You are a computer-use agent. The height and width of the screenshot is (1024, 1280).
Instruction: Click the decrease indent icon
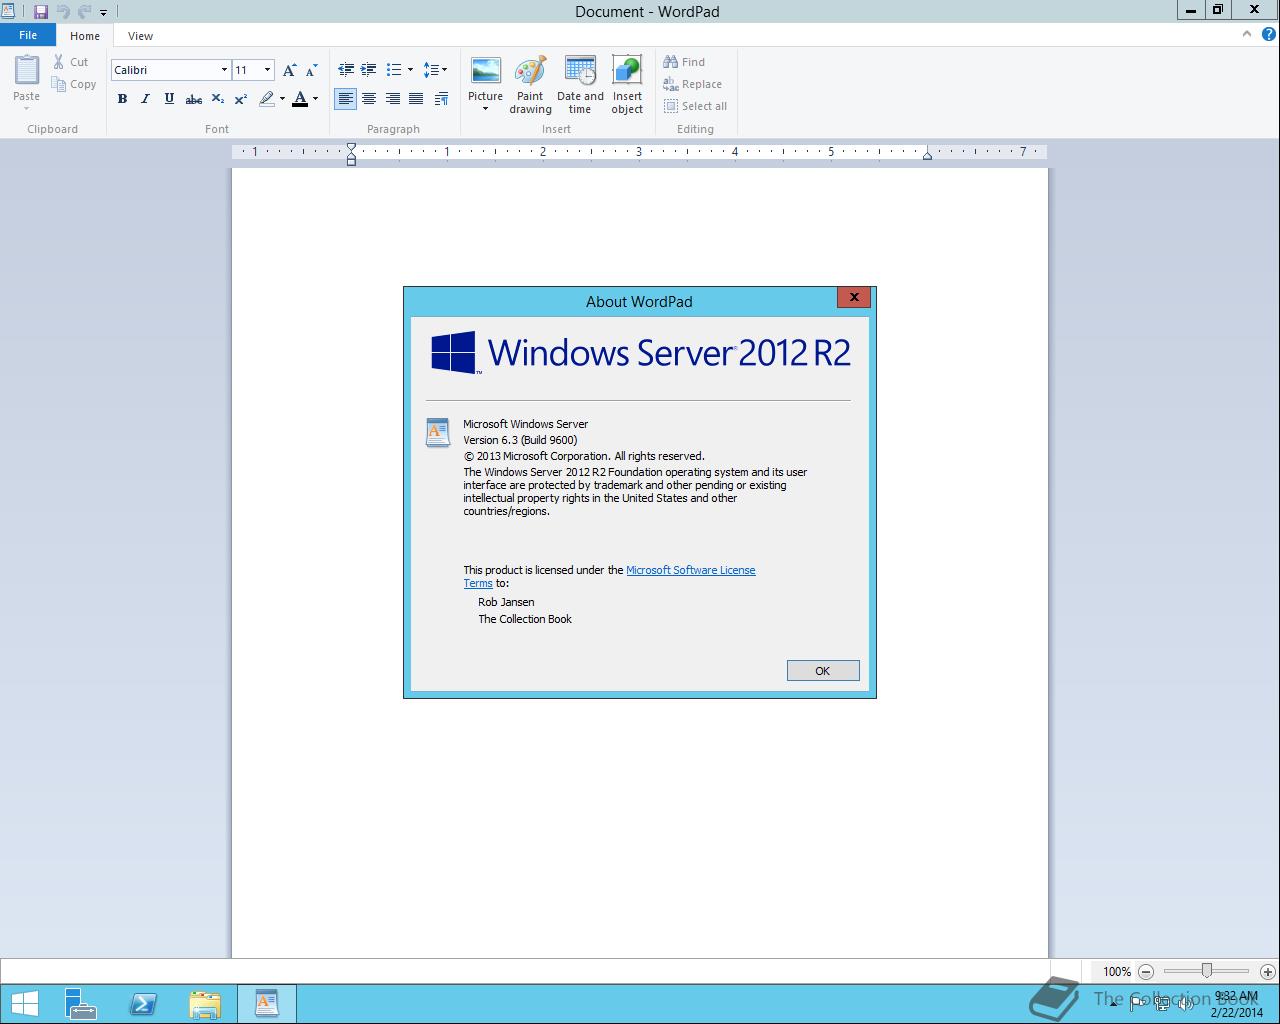346,70
